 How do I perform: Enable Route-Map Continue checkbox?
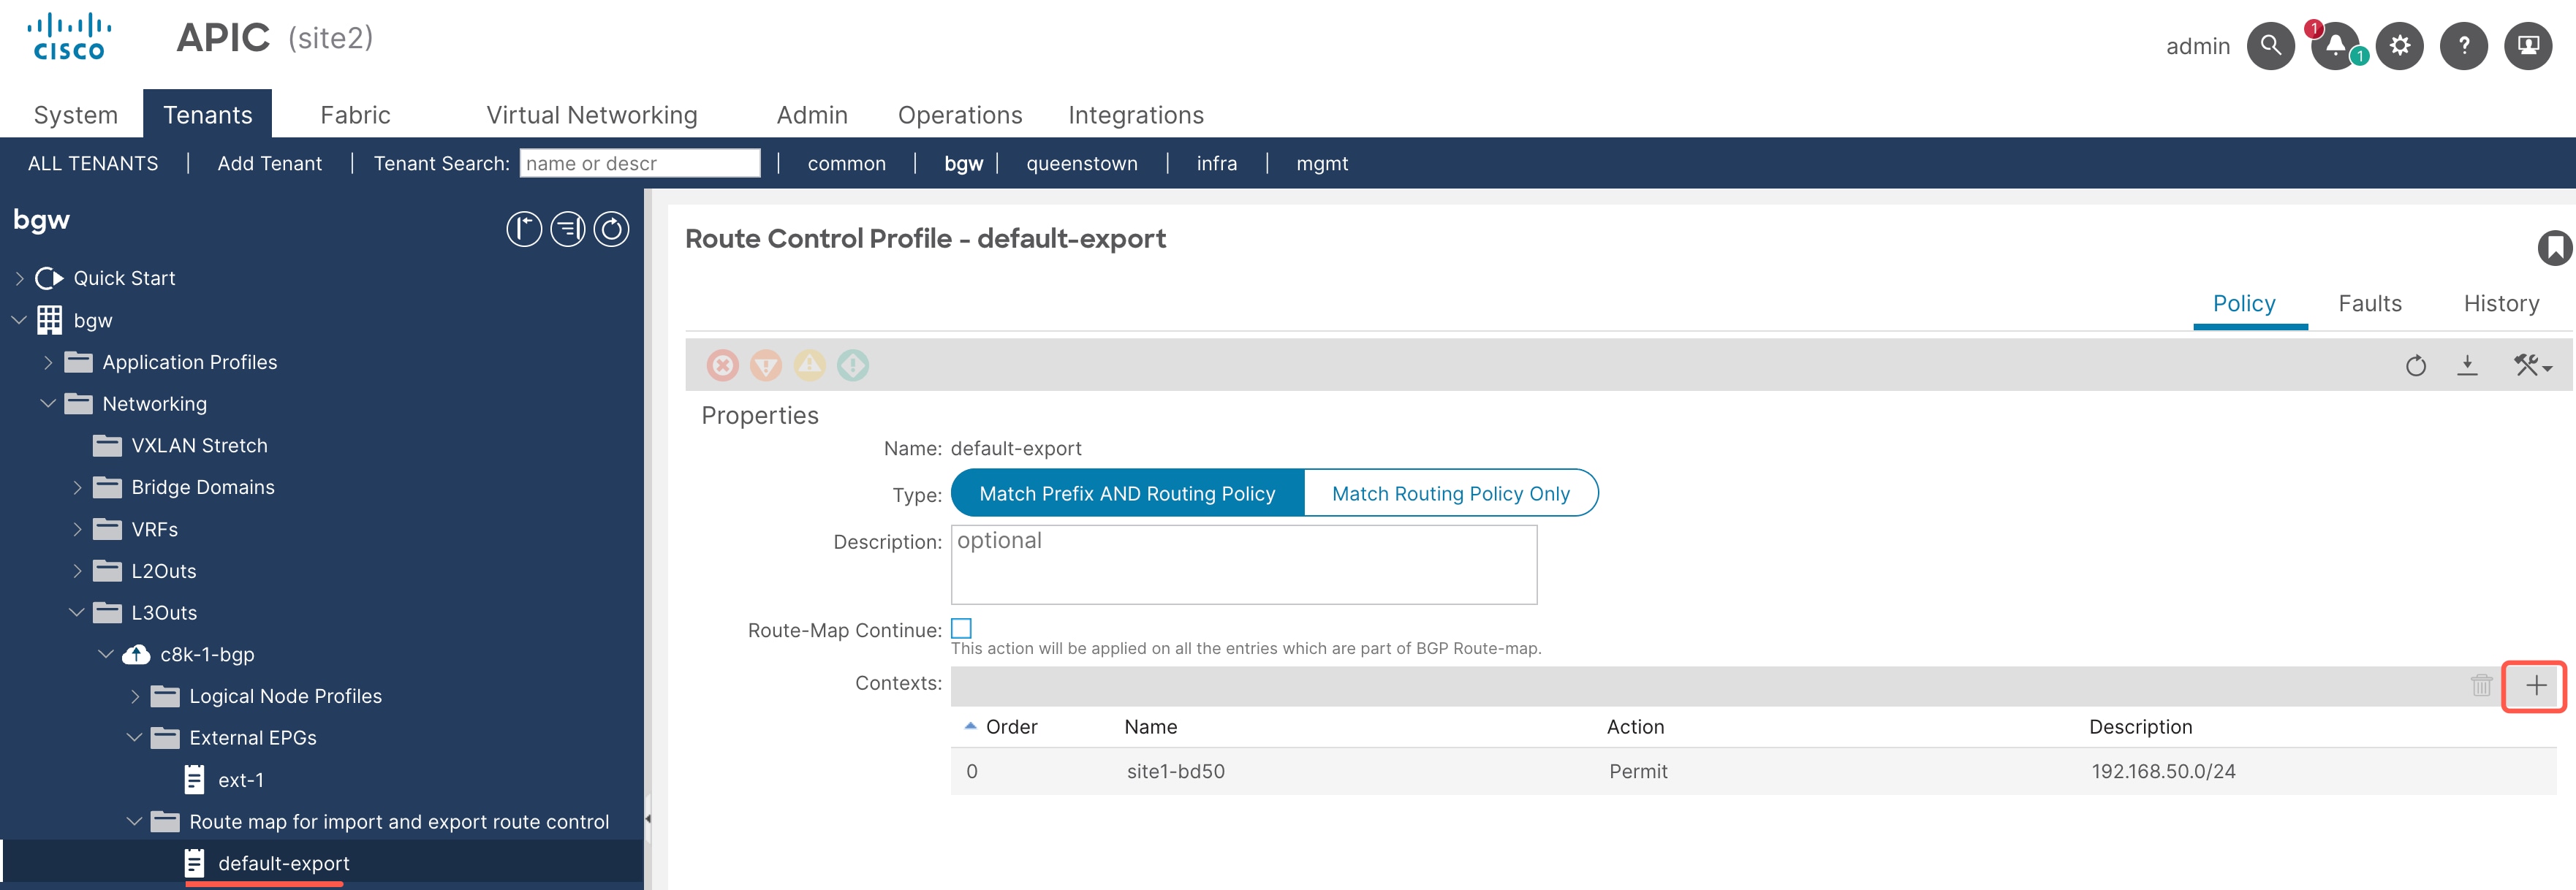(x=961, y=628)
